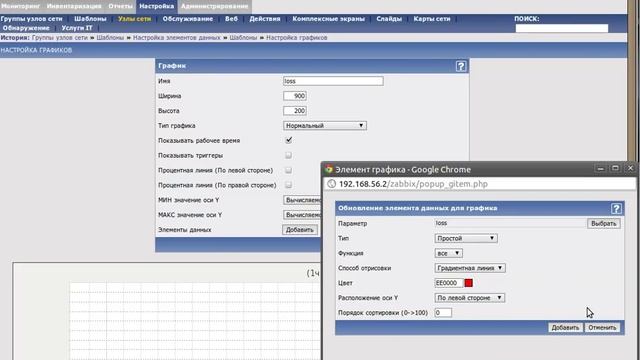Click the Цвет hex input field
640x360 pixels.
pos(449,283)
